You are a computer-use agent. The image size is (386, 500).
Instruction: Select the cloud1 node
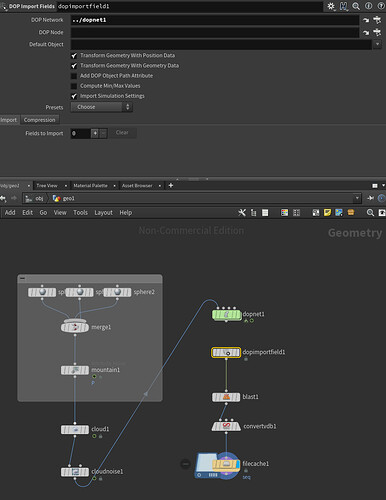click(x=75, y=429)
